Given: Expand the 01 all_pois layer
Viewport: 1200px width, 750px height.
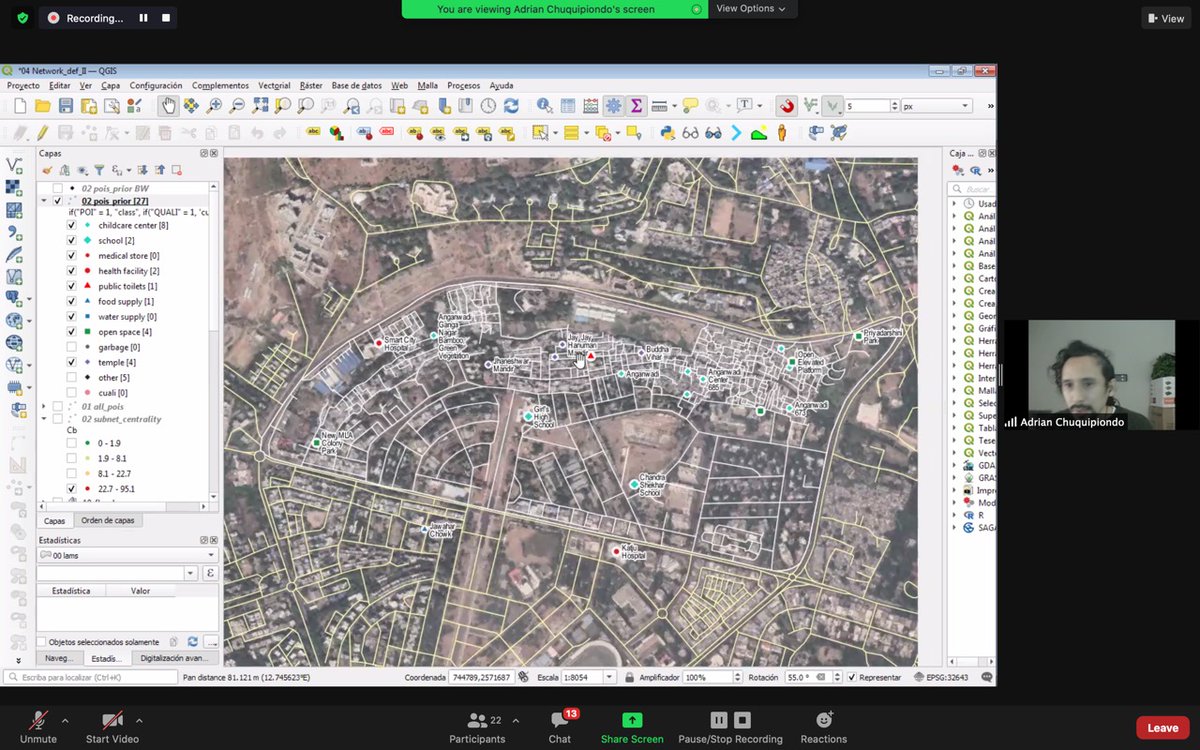Looking at the screenshot, I should [x=44, y=406].
